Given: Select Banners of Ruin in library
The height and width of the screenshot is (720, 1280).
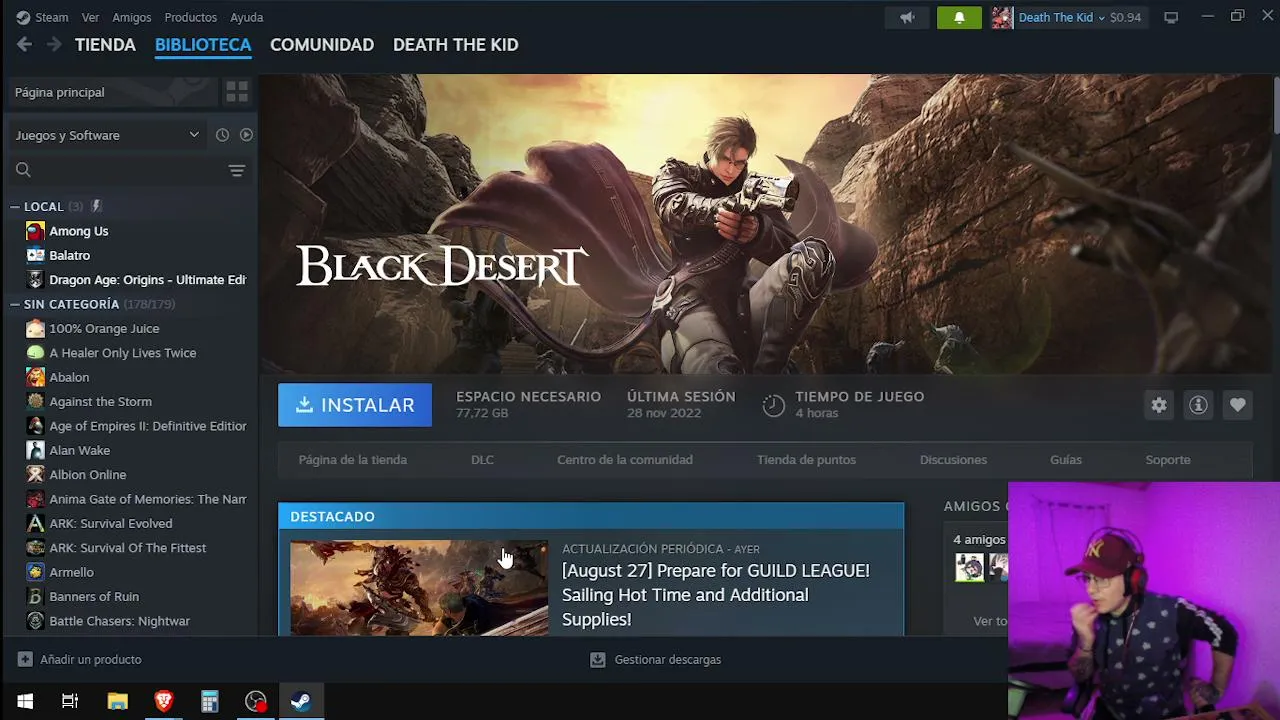Looking at the screenshot, I should click(x=94, y=597).
